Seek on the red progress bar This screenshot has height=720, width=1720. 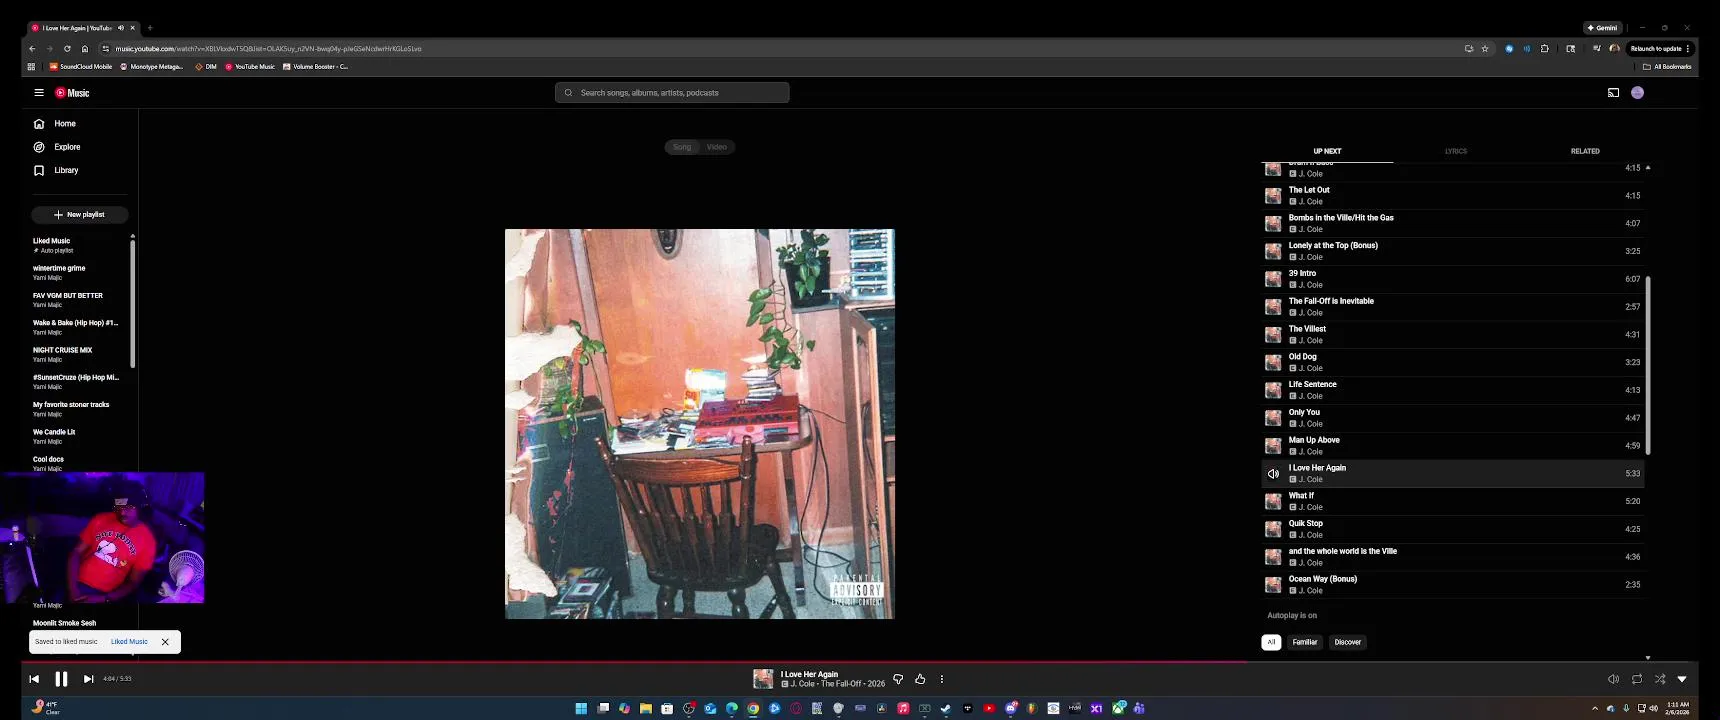634,662
